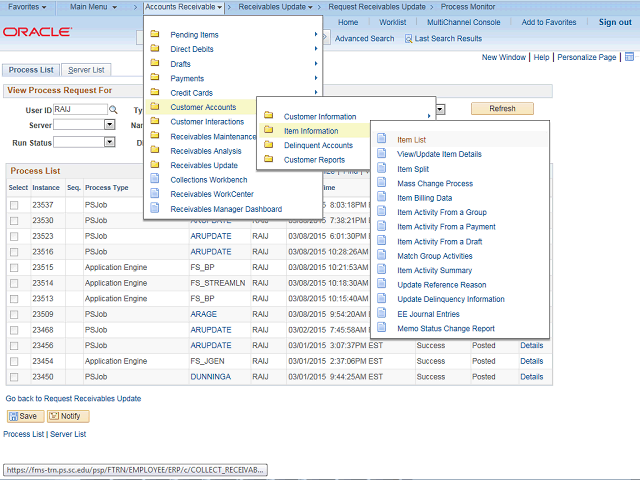Image resolution: width=640 pixels, height=480 pixels.
Task: Open the Accounts Receivable breadcrumb menu
Action: [x=183, y=7]
